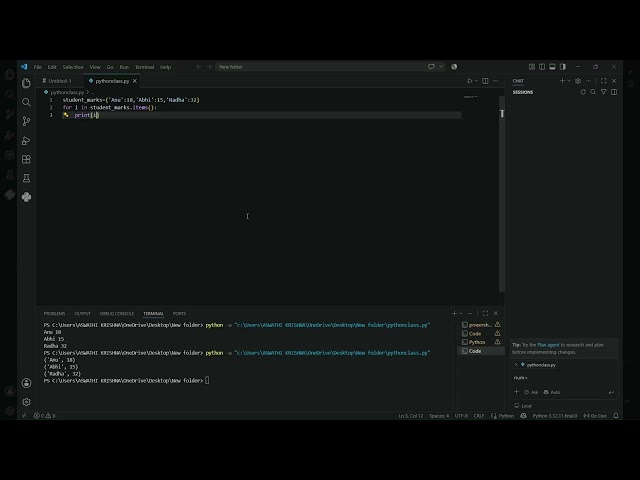Maximize the chat panel
The height and width of the screenshot is (480, 640).
pos(604,81)
